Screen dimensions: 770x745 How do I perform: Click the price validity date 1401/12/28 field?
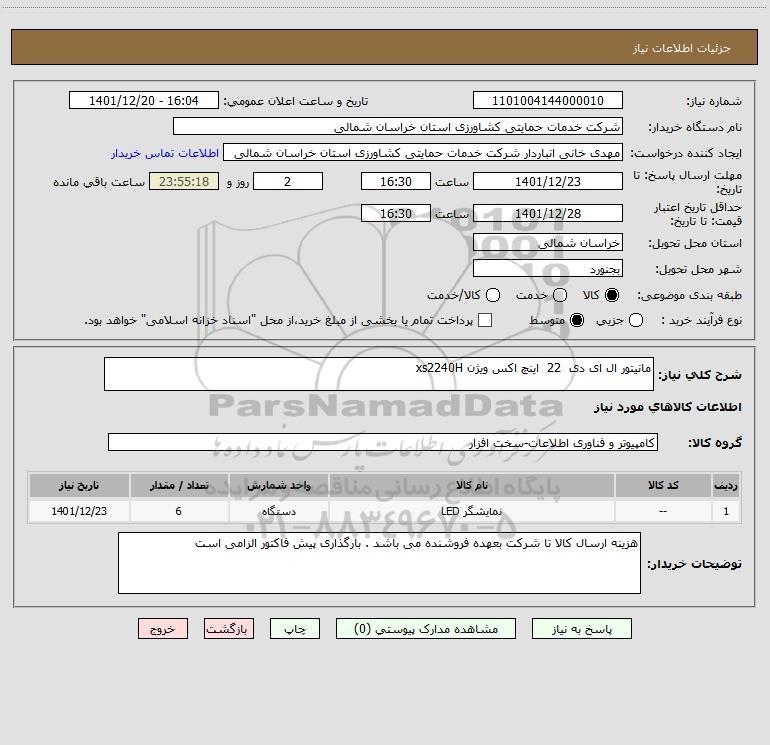pos(548,213)
